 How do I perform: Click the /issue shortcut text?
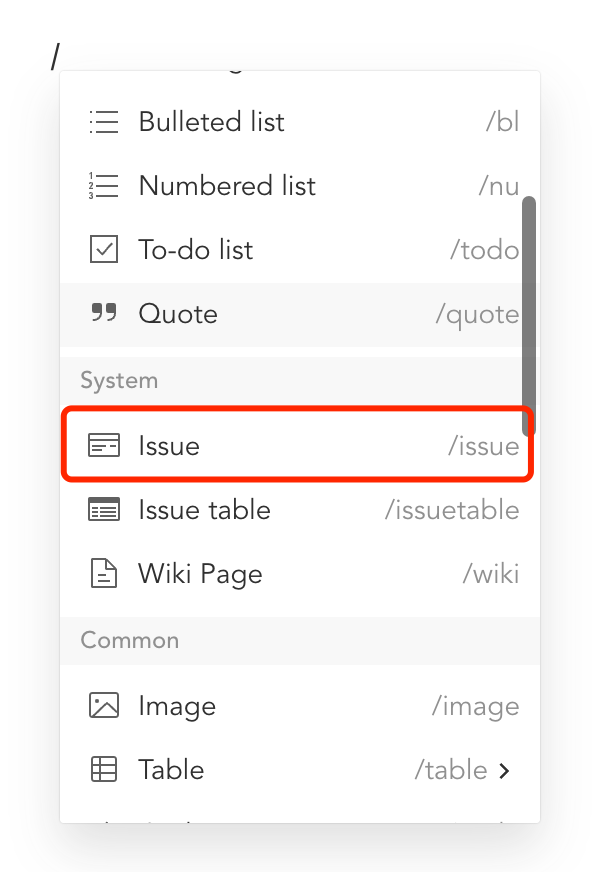pyautogui.click(x=484, y=446)
